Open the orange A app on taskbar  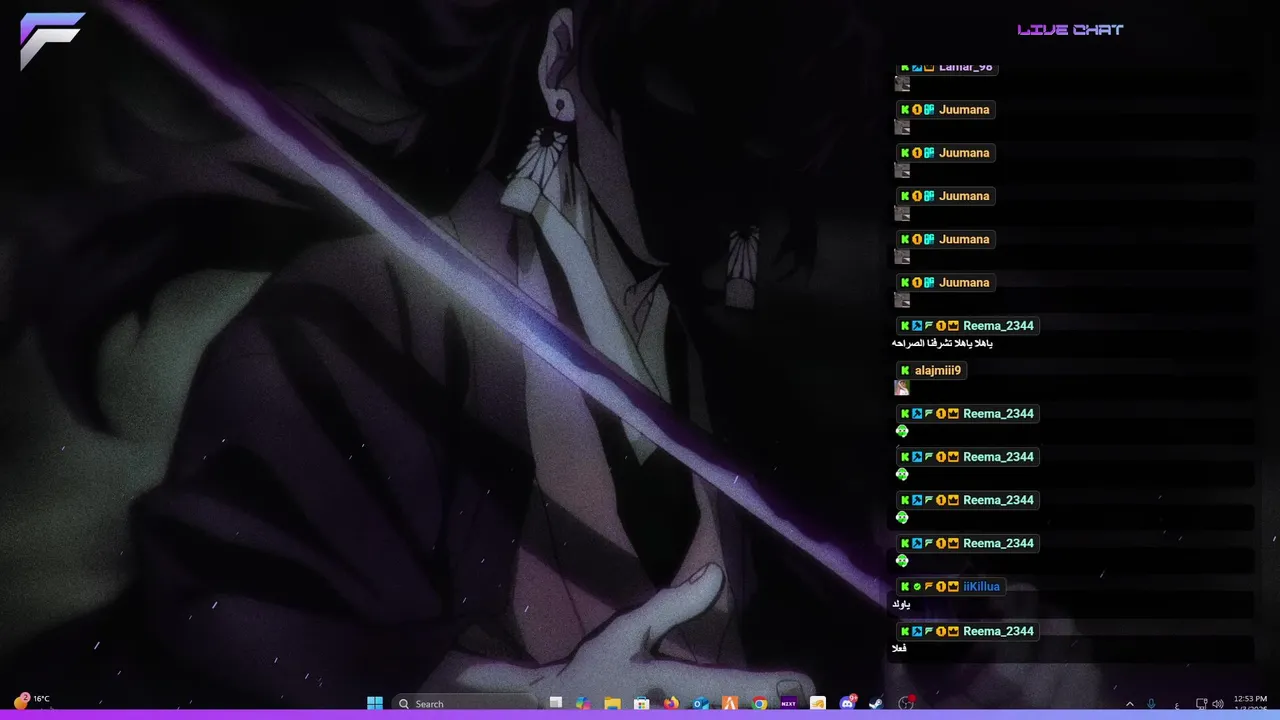pos(730,703)
